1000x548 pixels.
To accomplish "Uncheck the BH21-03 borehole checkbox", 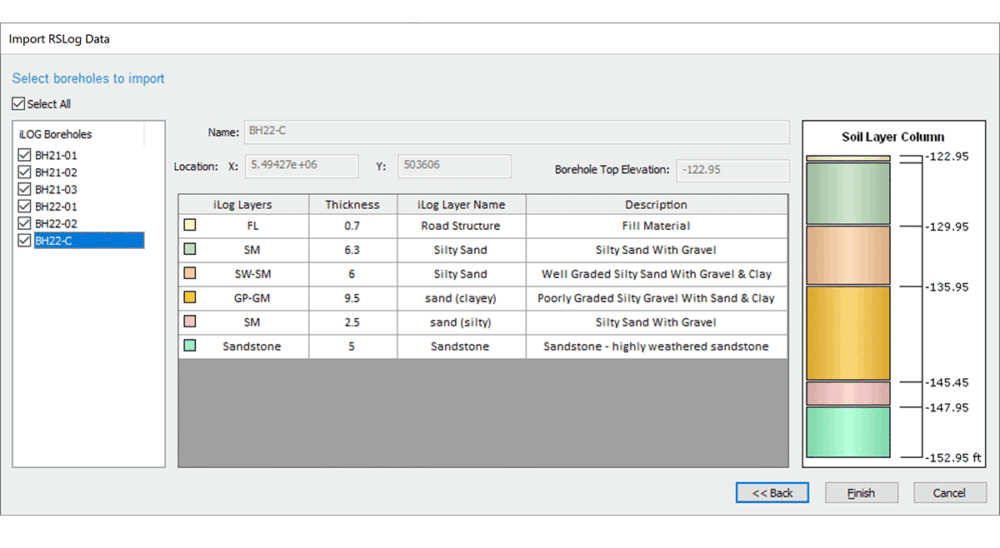I will click(x=25, y=189).
